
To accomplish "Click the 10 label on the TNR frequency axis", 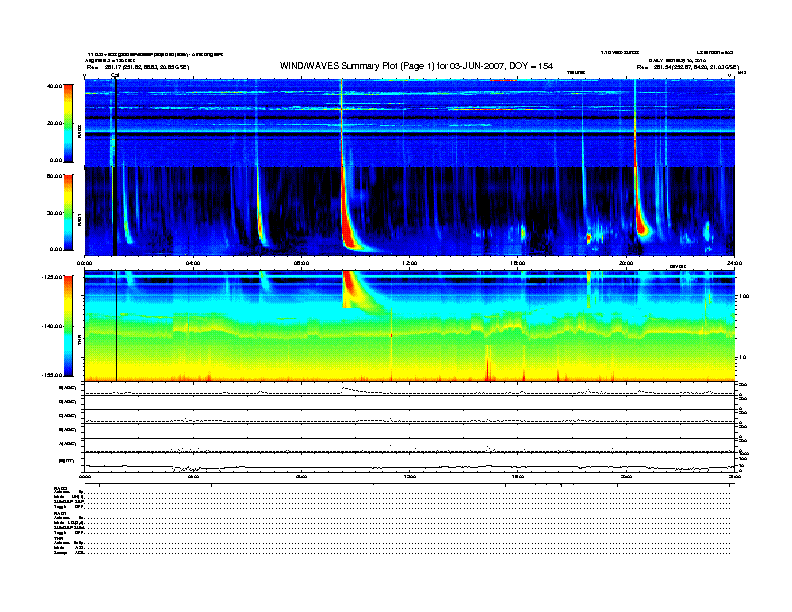I will point(741,357).
